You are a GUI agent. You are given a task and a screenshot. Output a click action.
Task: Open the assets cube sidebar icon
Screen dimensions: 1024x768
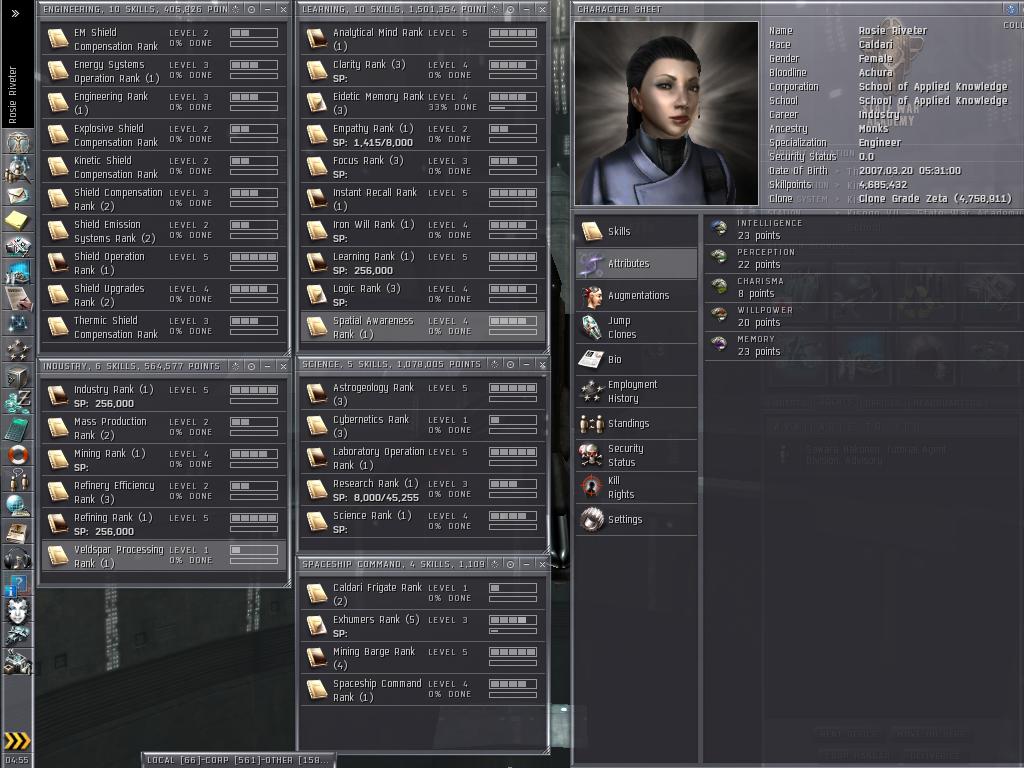18,376
